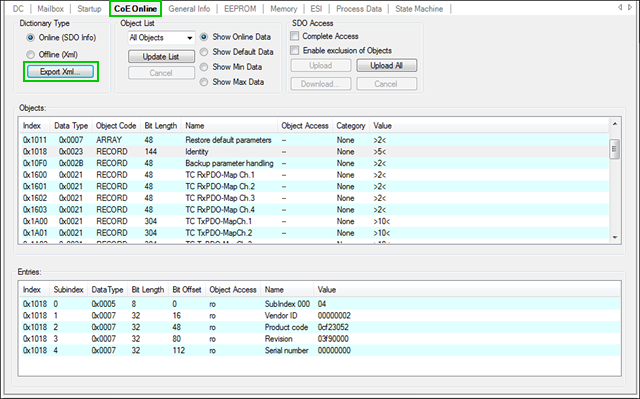Click Objects Bit Length column header

pos(160,126)
